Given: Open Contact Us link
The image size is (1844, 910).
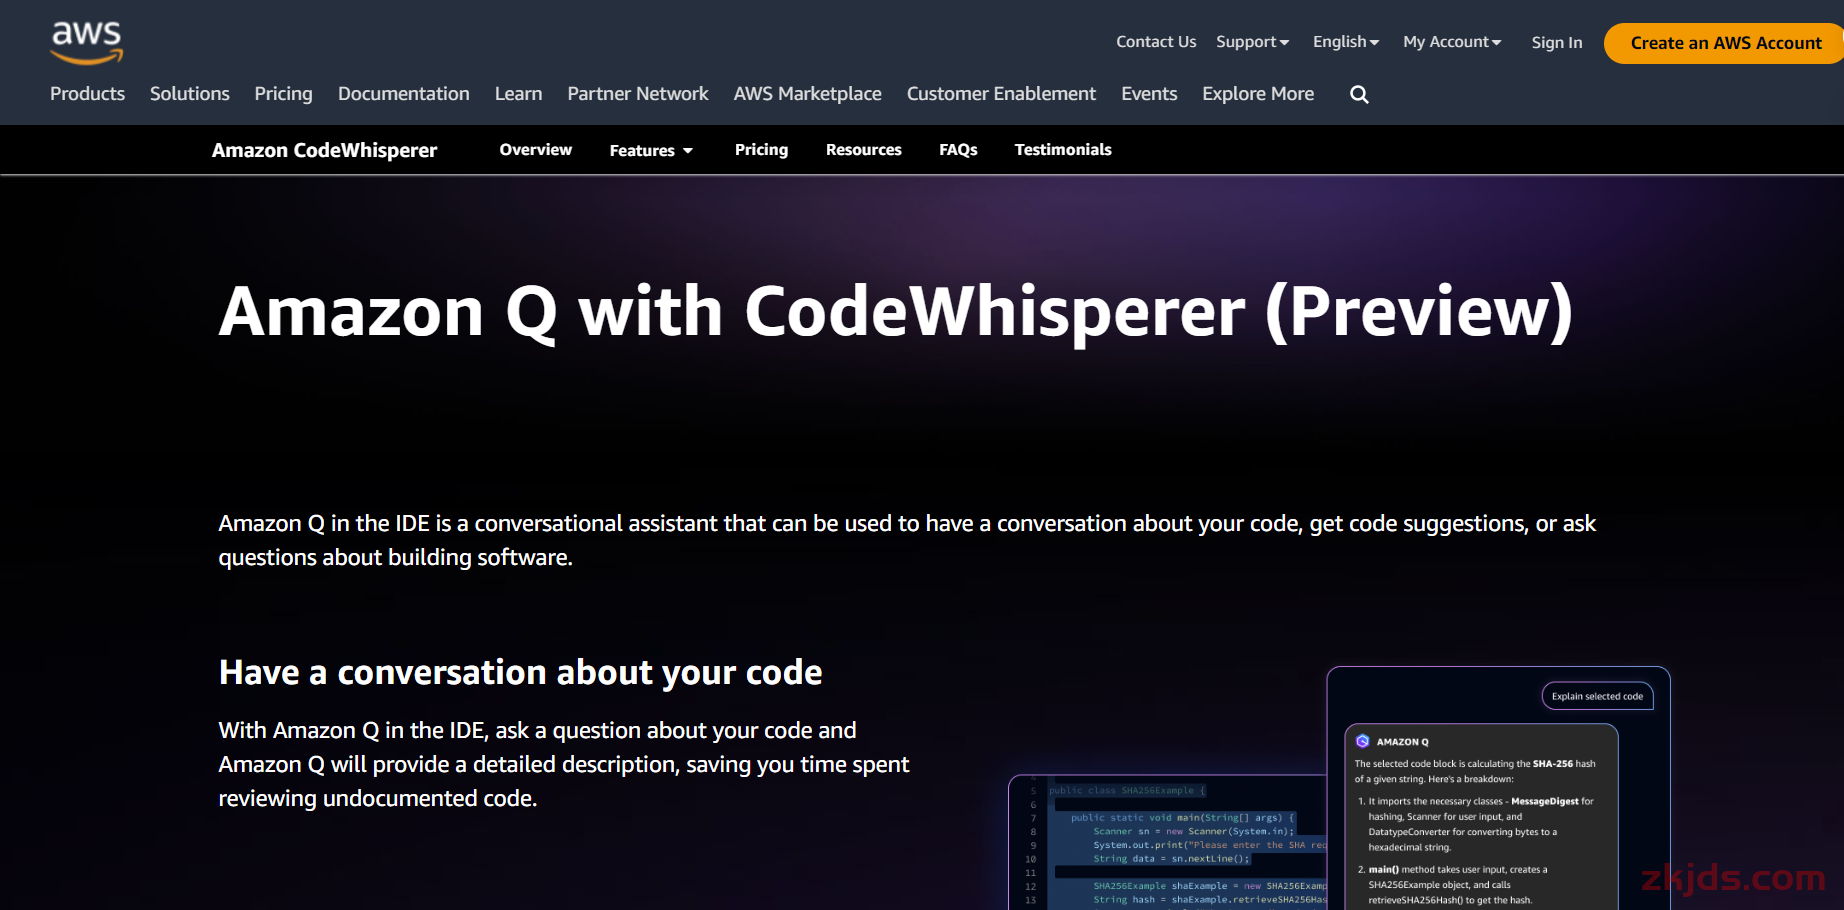Looking at the screenshot, I should point(1156,42).
